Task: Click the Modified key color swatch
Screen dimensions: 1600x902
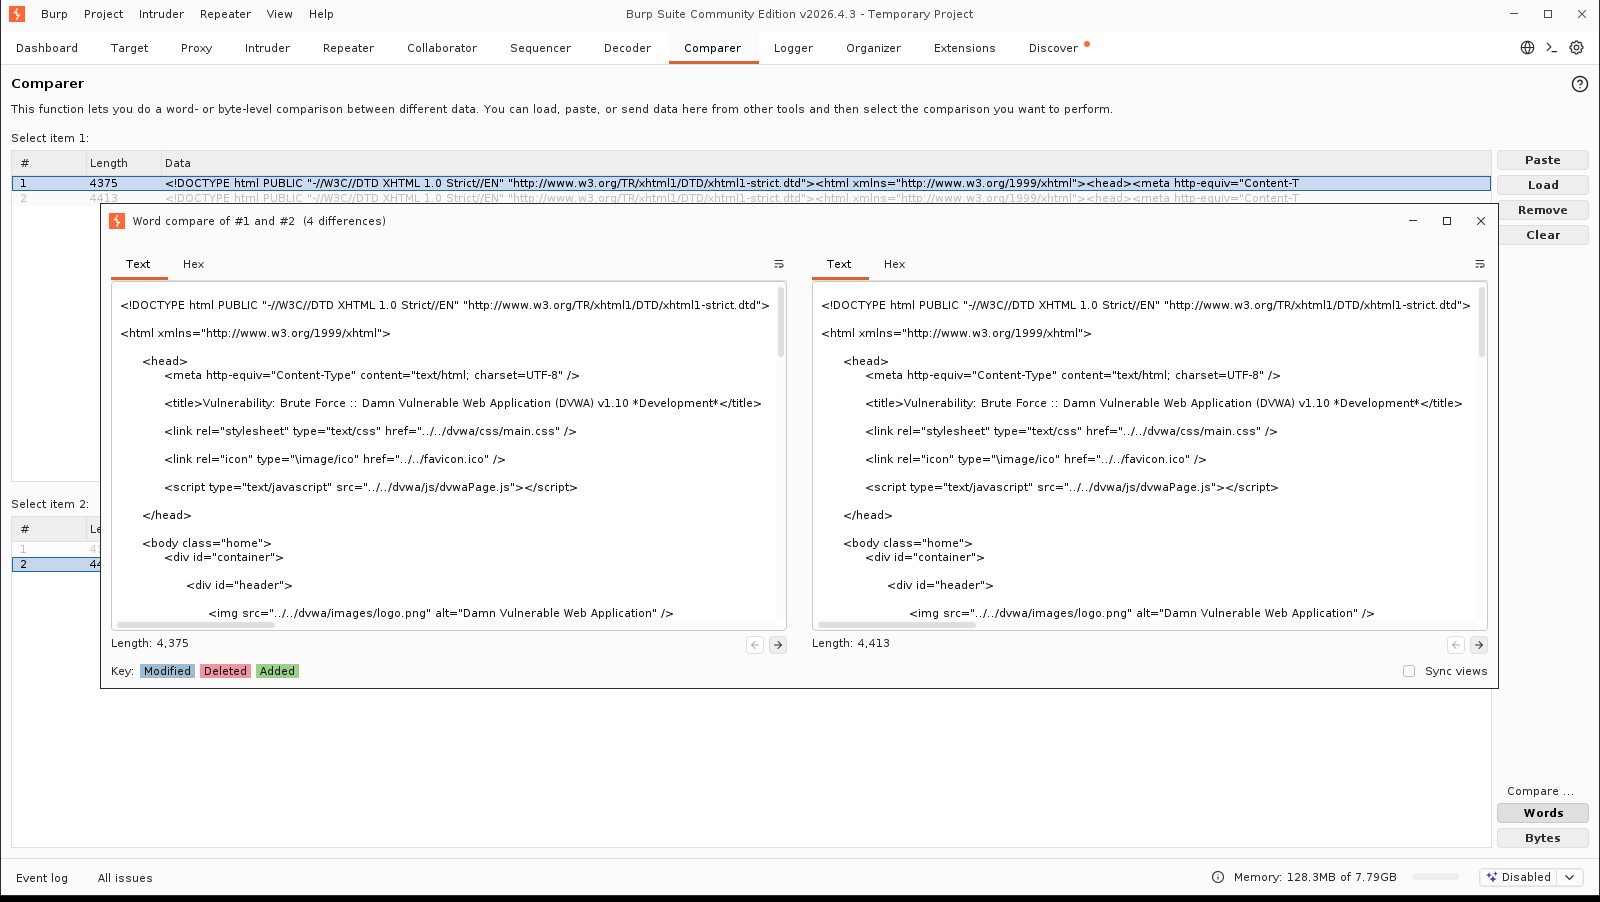Action: [167, 671]
